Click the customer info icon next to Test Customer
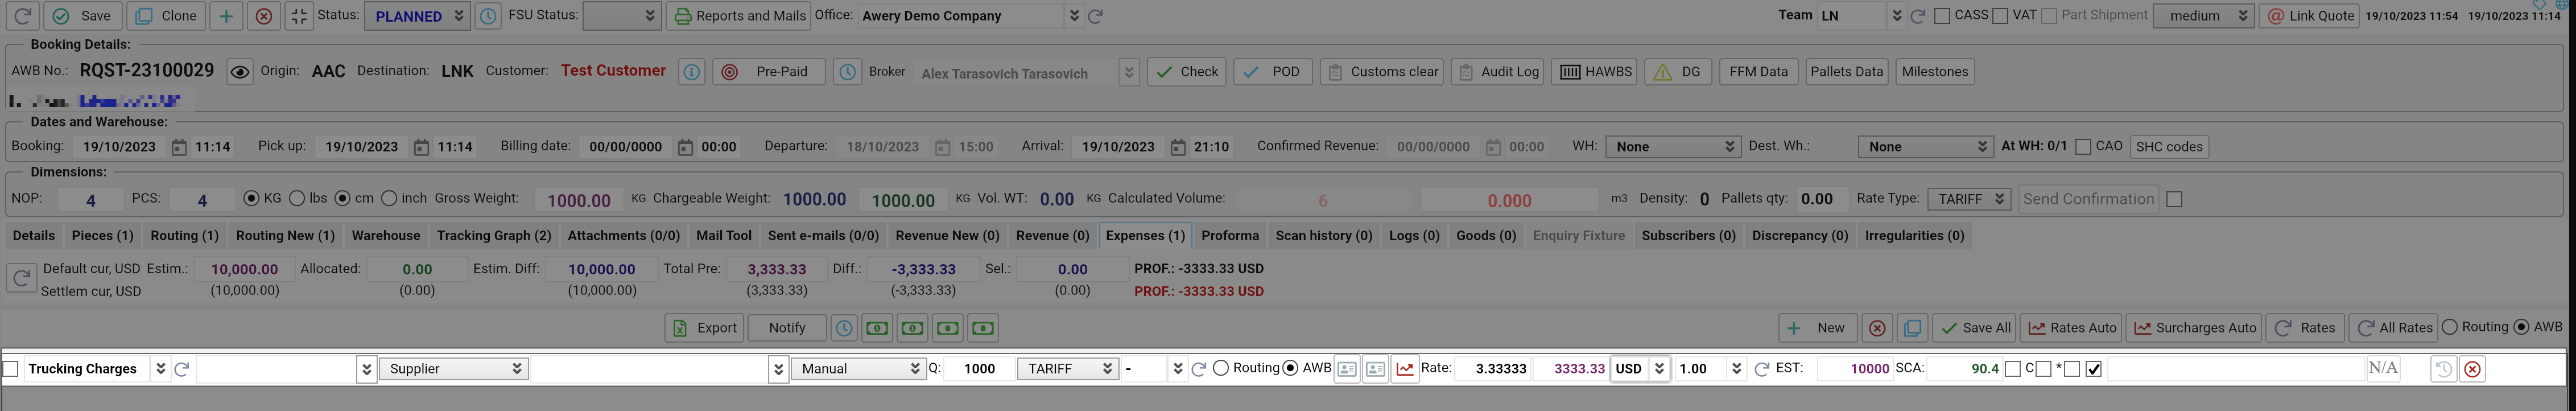The width and height of the screenshot is (2576, 411). (x=691, y=72)
